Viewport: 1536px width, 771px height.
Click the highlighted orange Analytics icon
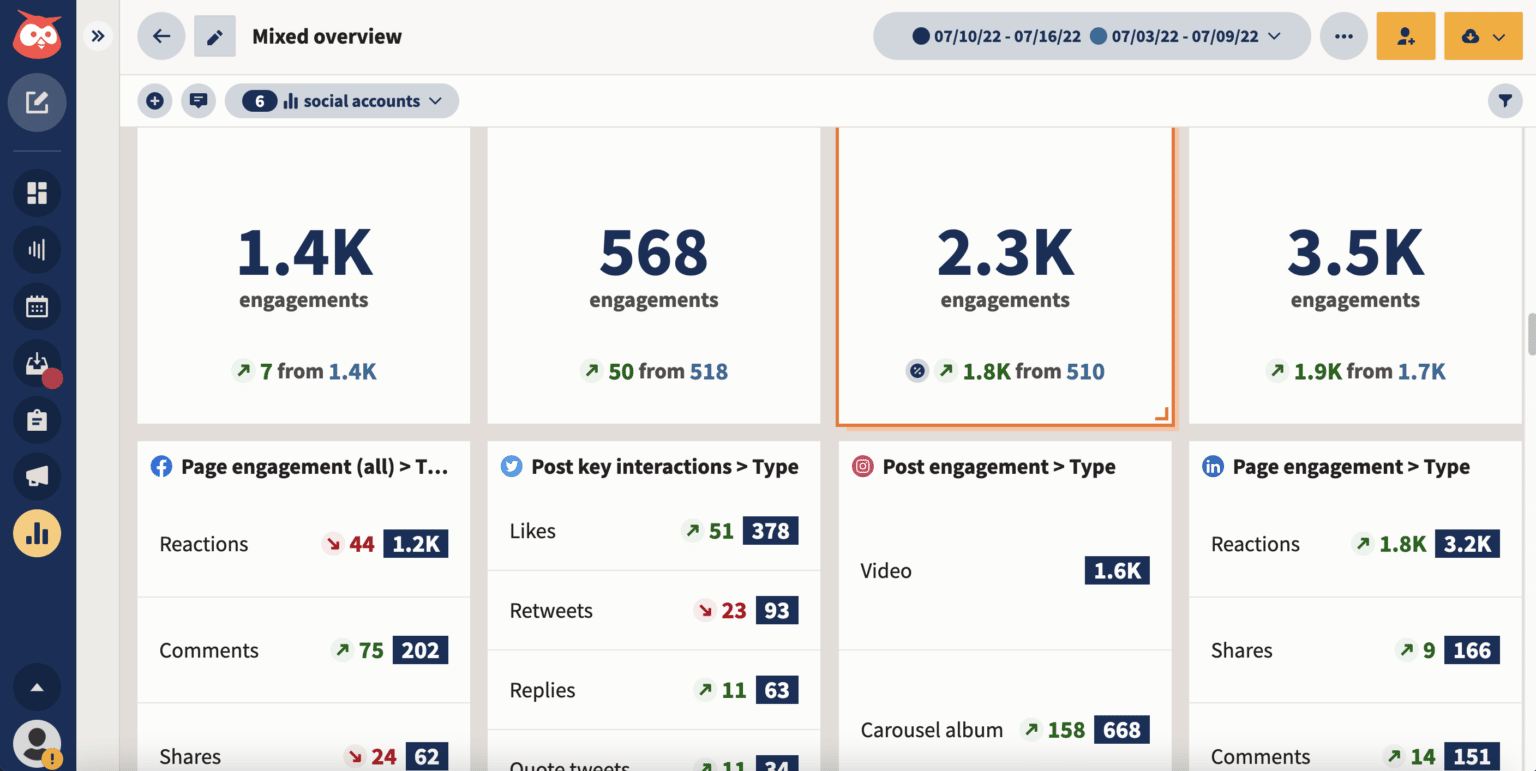tap(37, 533)
